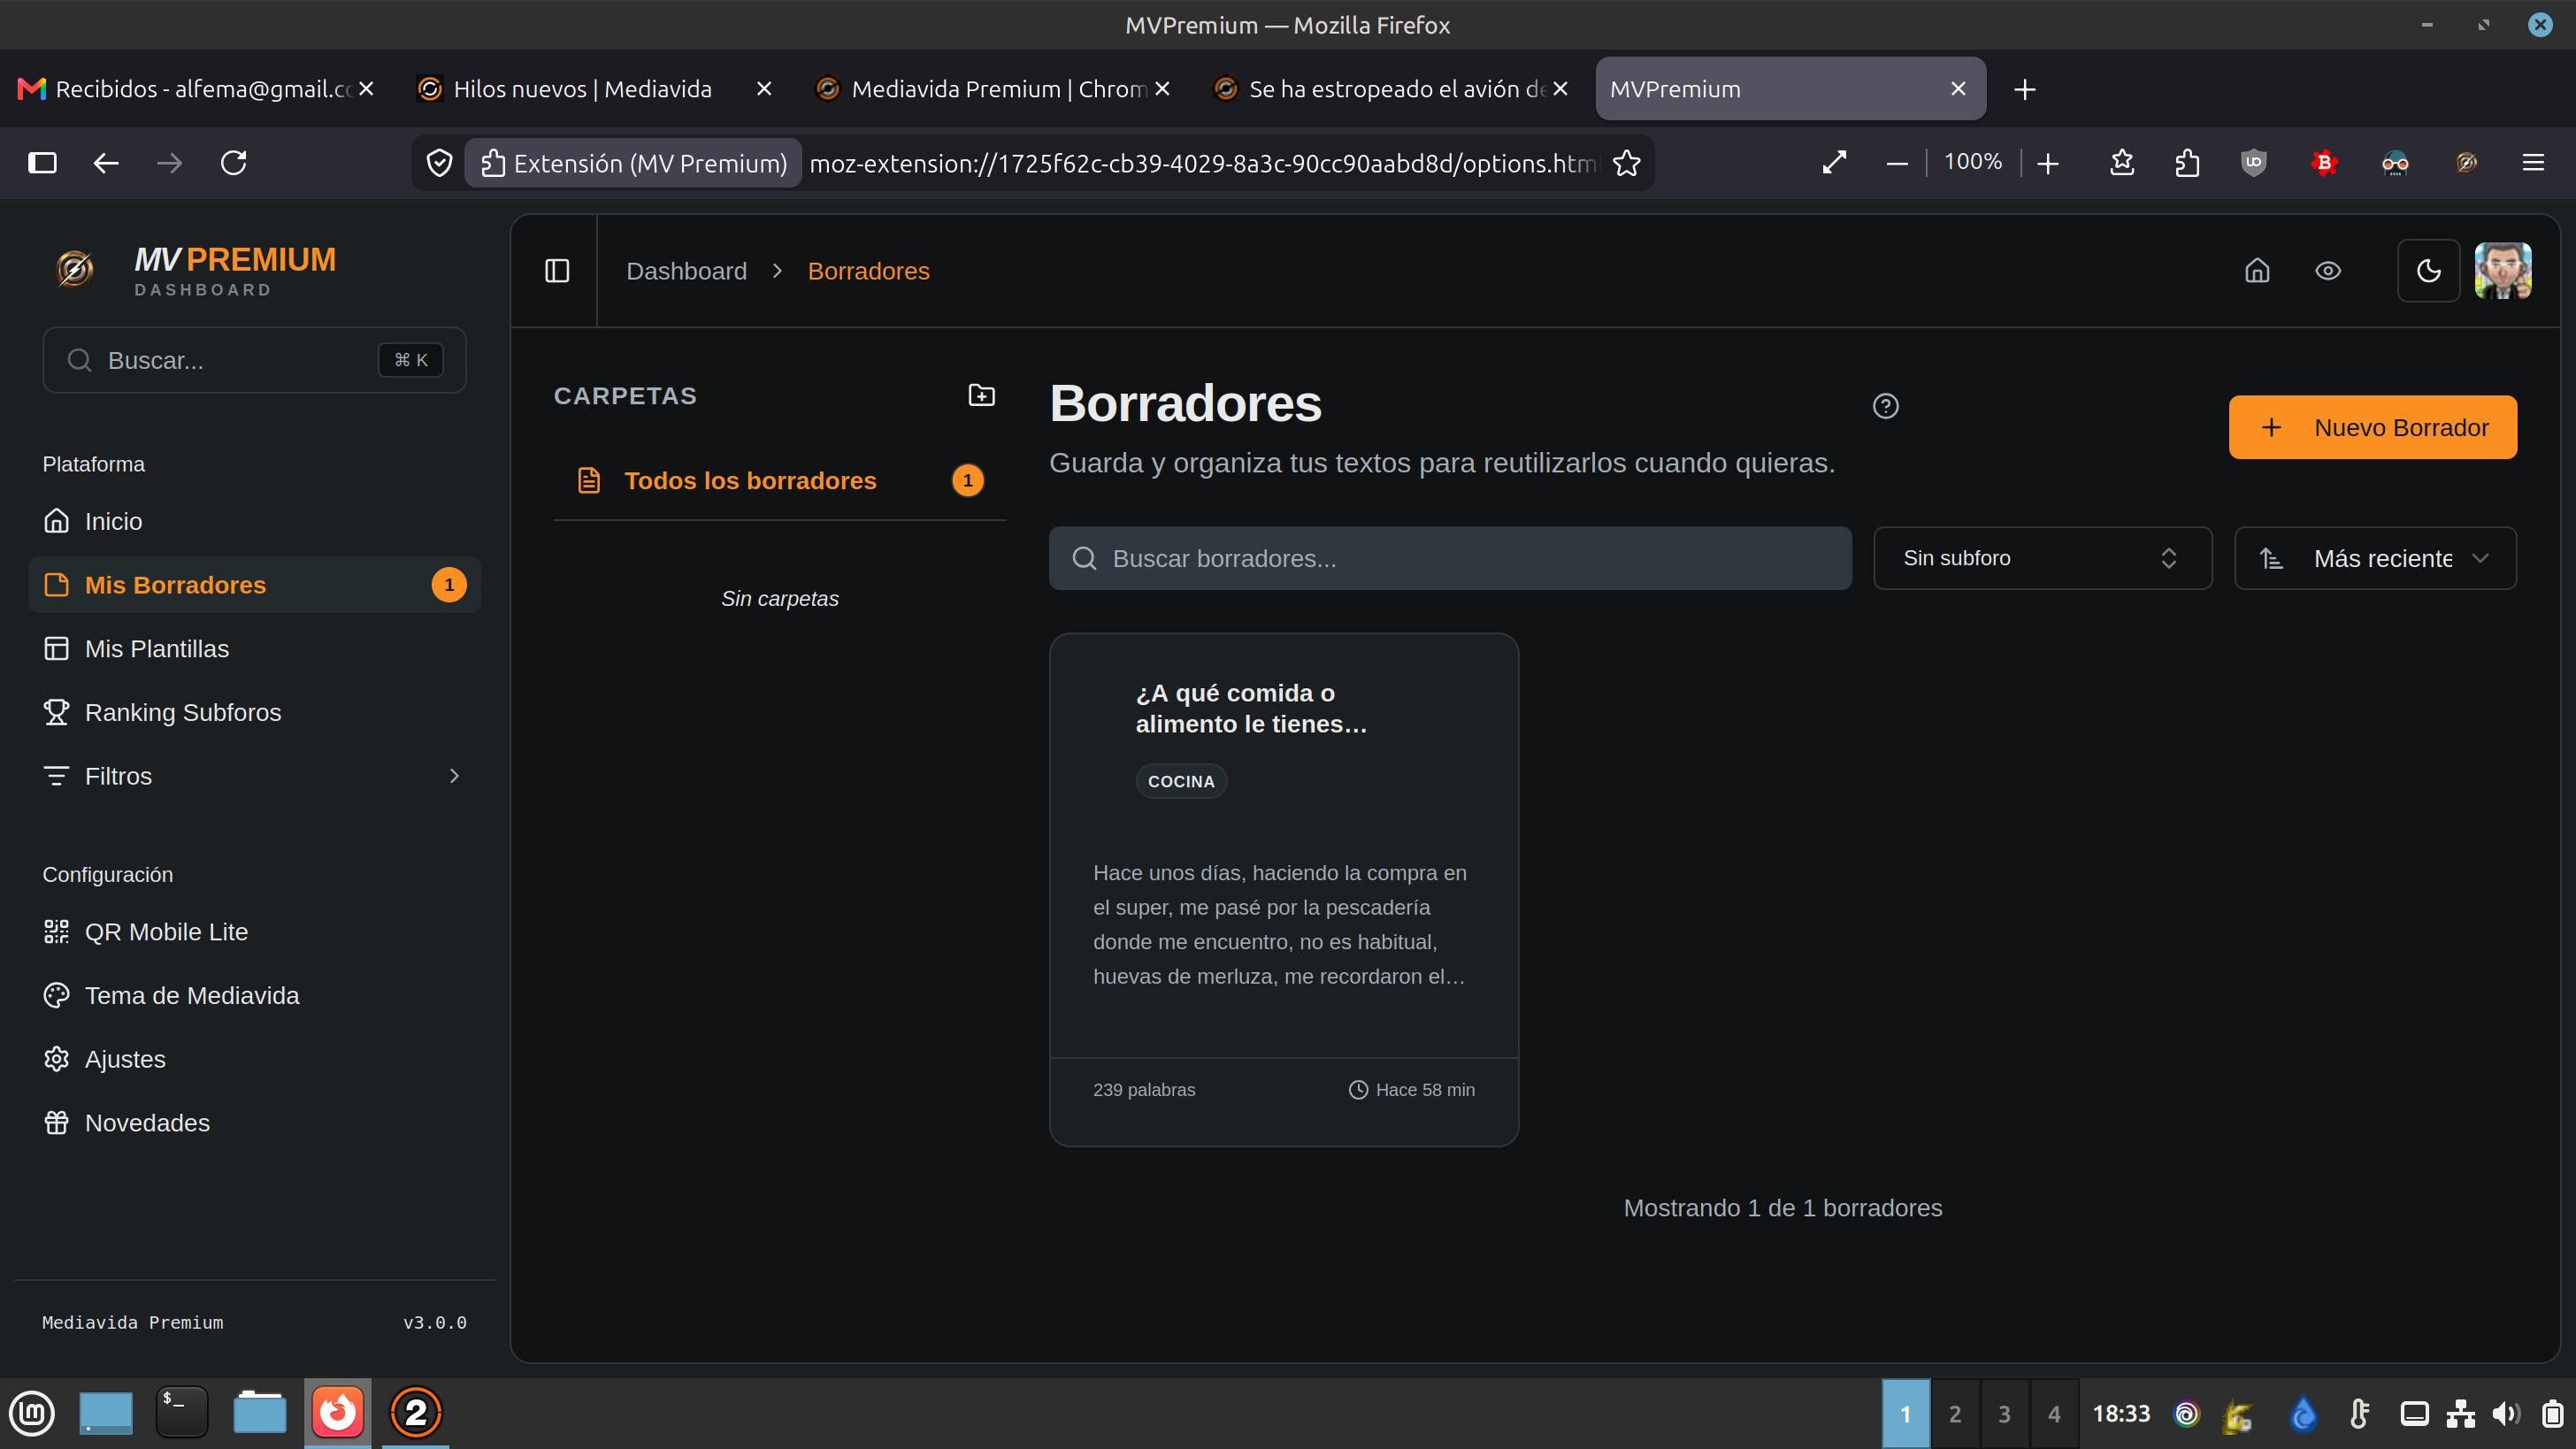Screen dimensions: 2576x1449
Task: Focus the sidebar Buscar search field
Action: pyautogui.click(x=254, y=360)
